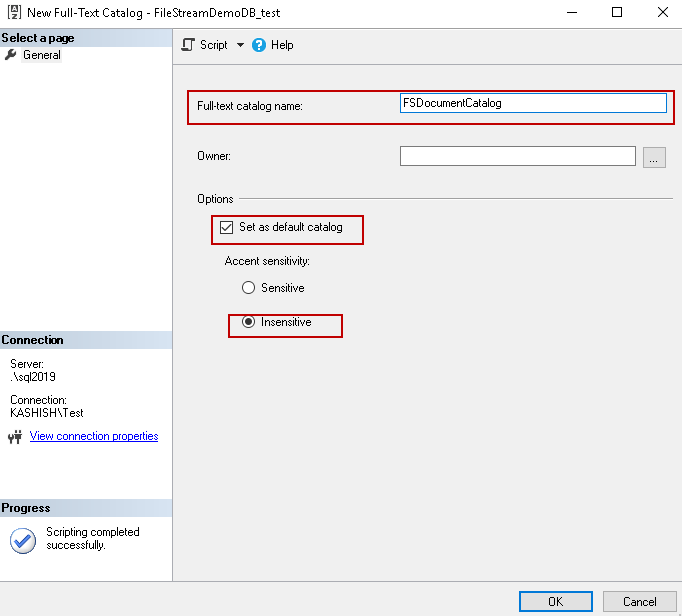
Task: Uncheck Set as default catalog
Action: pyautogui.click(x=226, y=228)
